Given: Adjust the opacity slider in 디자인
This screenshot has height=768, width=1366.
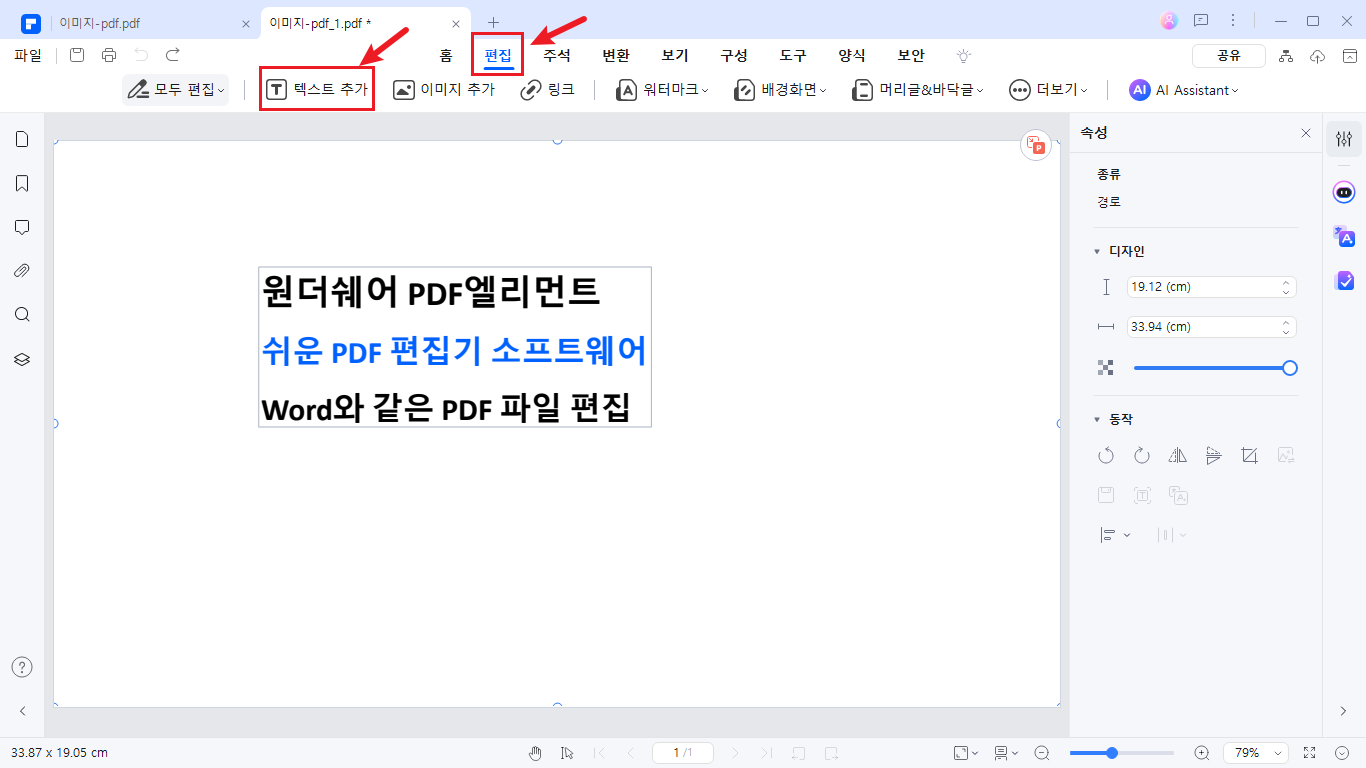Looking at the screenshot, I should tap(1215, 368).
